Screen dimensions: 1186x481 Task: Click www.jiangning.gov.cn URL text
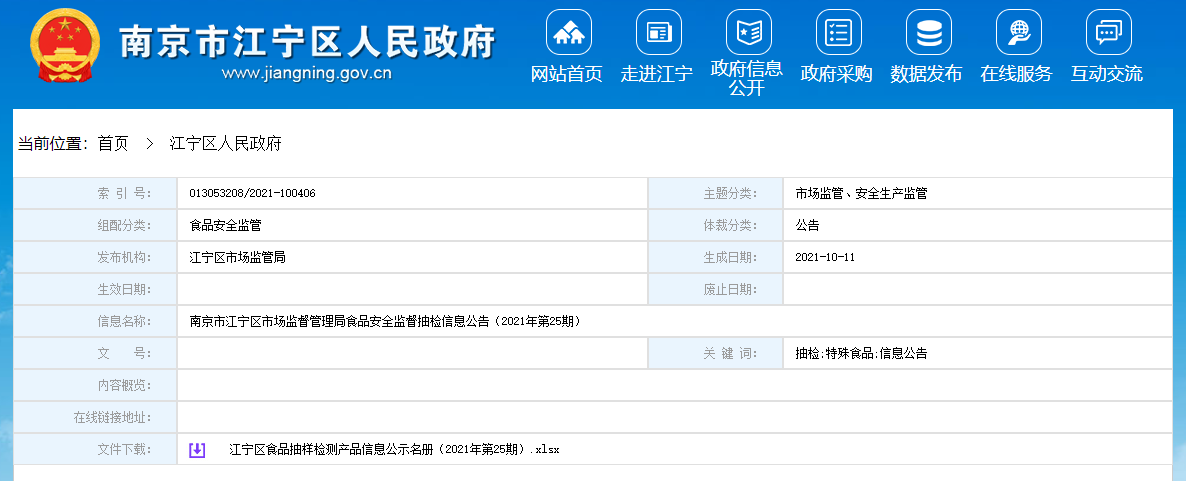[307, 74]
